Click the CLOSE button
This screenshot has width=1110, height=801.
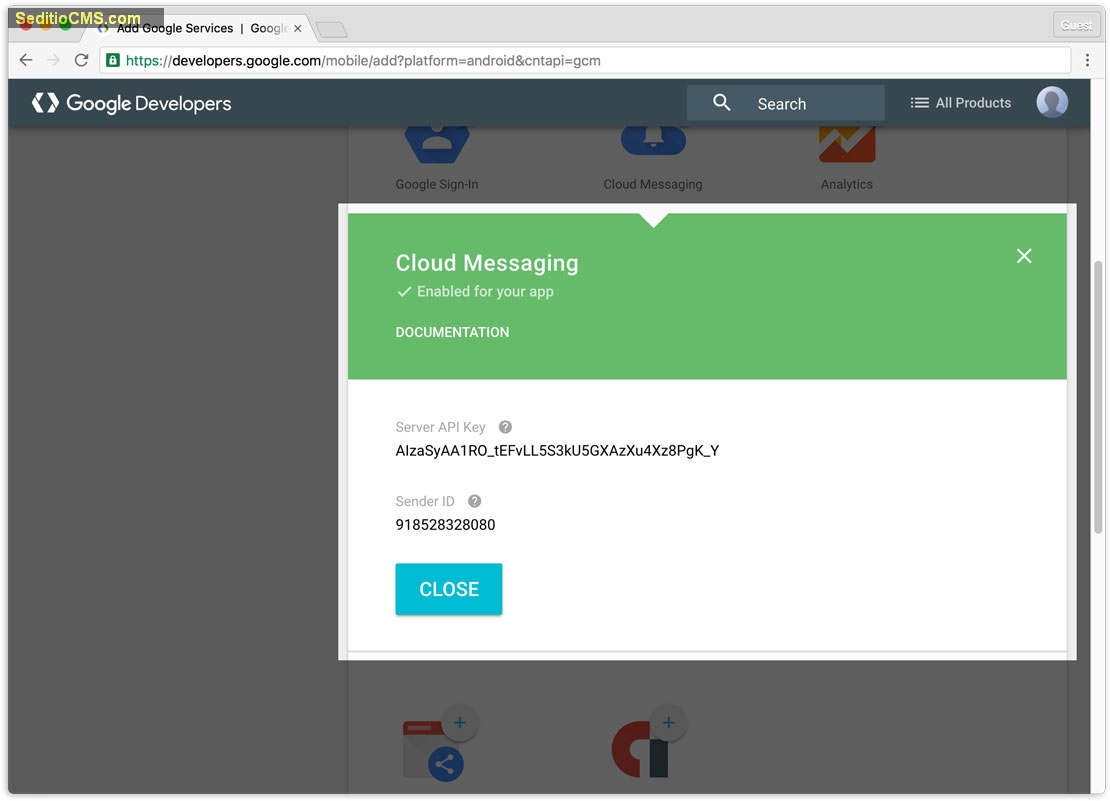click(x=449, y=589)
